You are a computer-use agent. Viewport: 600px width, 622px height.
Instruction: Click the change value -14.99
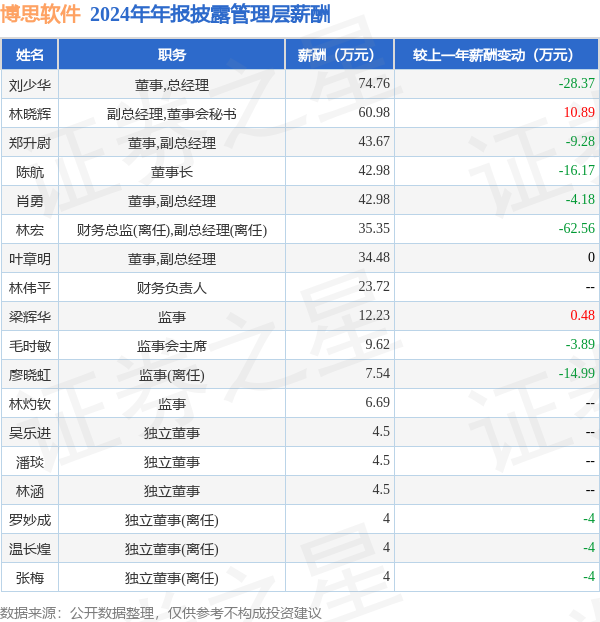coord(577,373)
